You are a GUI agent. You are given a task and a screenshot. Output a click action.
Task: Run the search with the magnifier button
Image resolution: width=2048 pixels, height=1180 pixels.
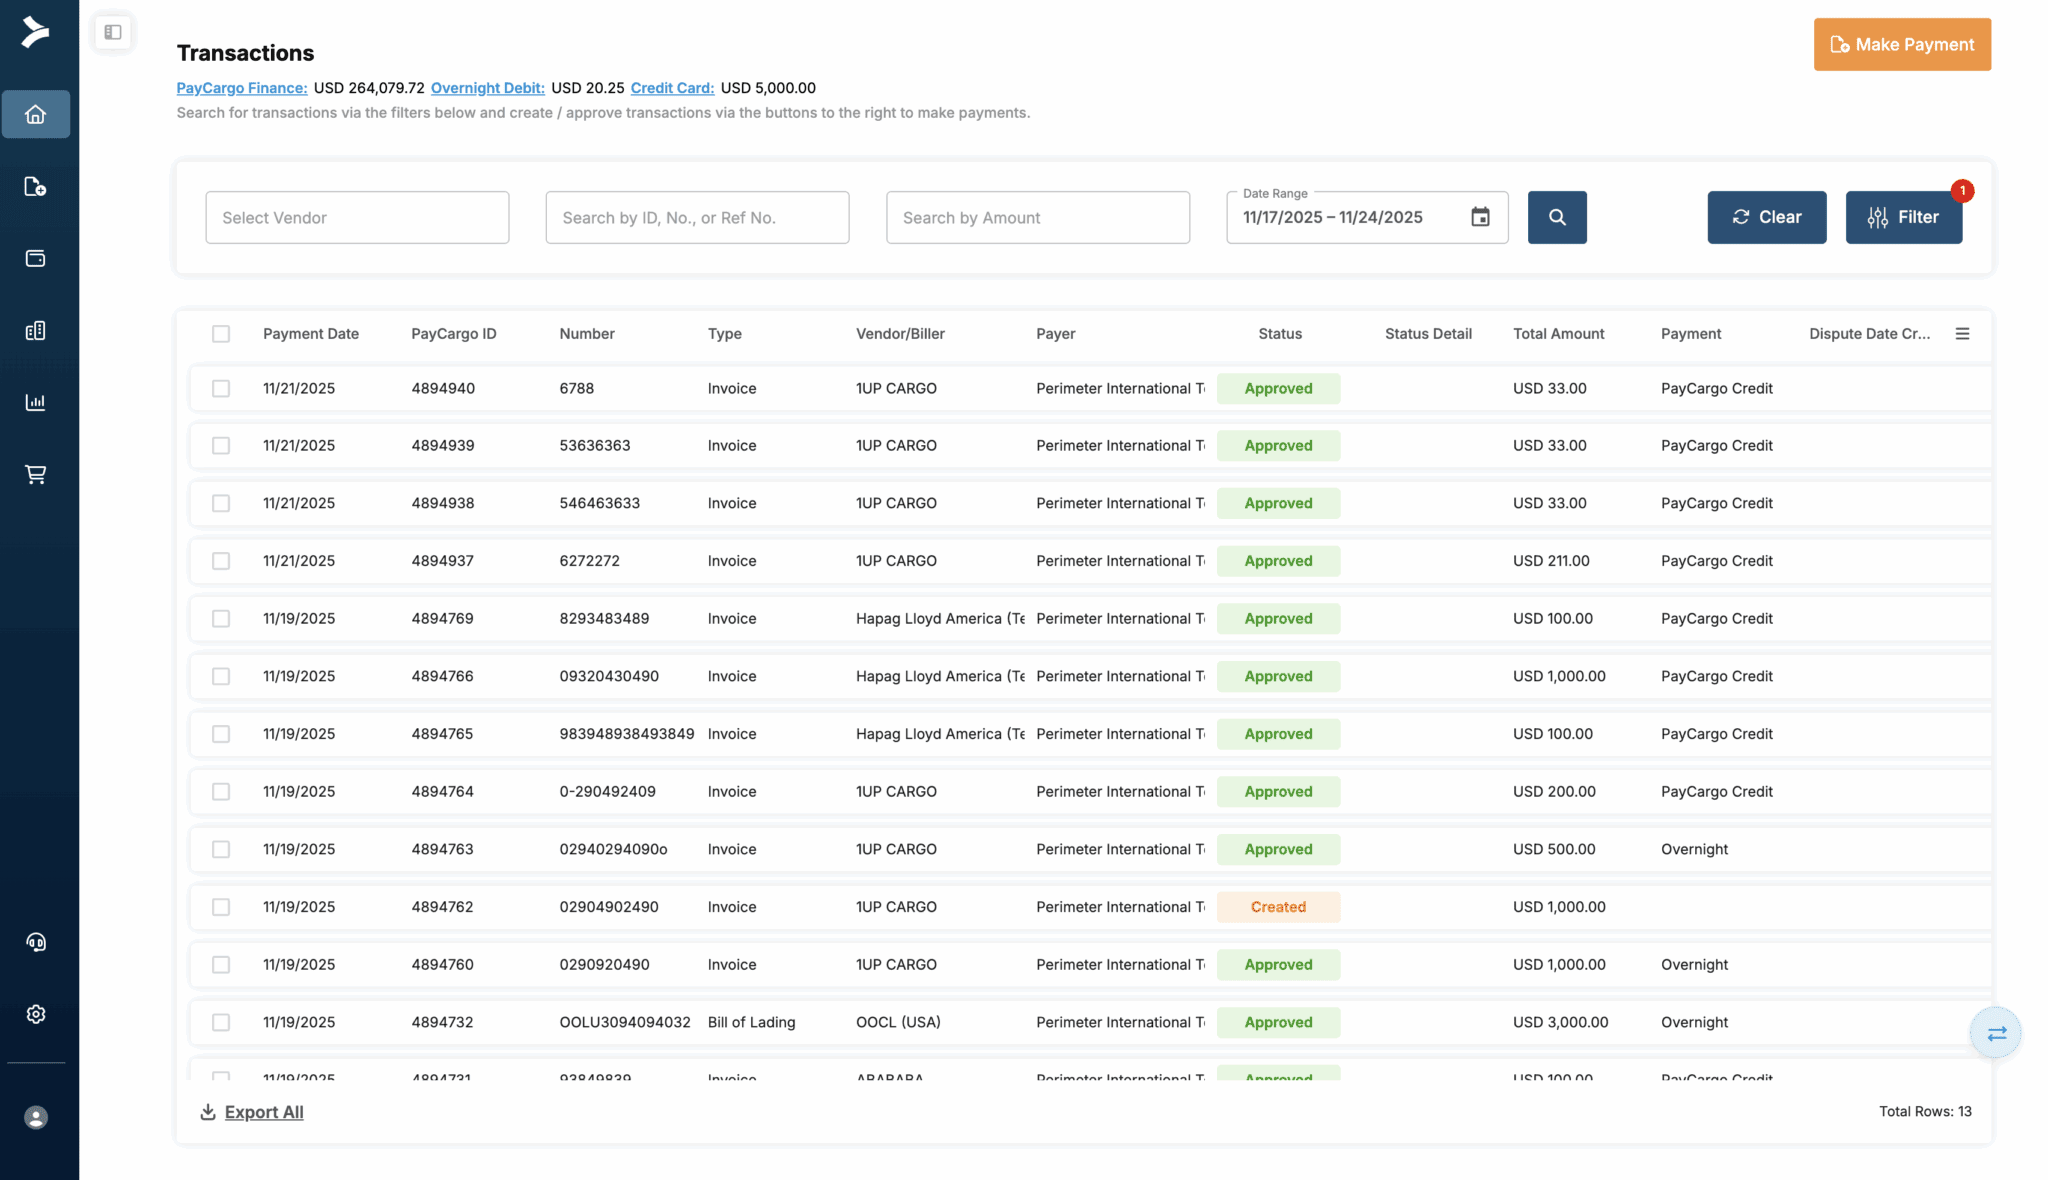pyautogui.click(x=1557, y=217)
